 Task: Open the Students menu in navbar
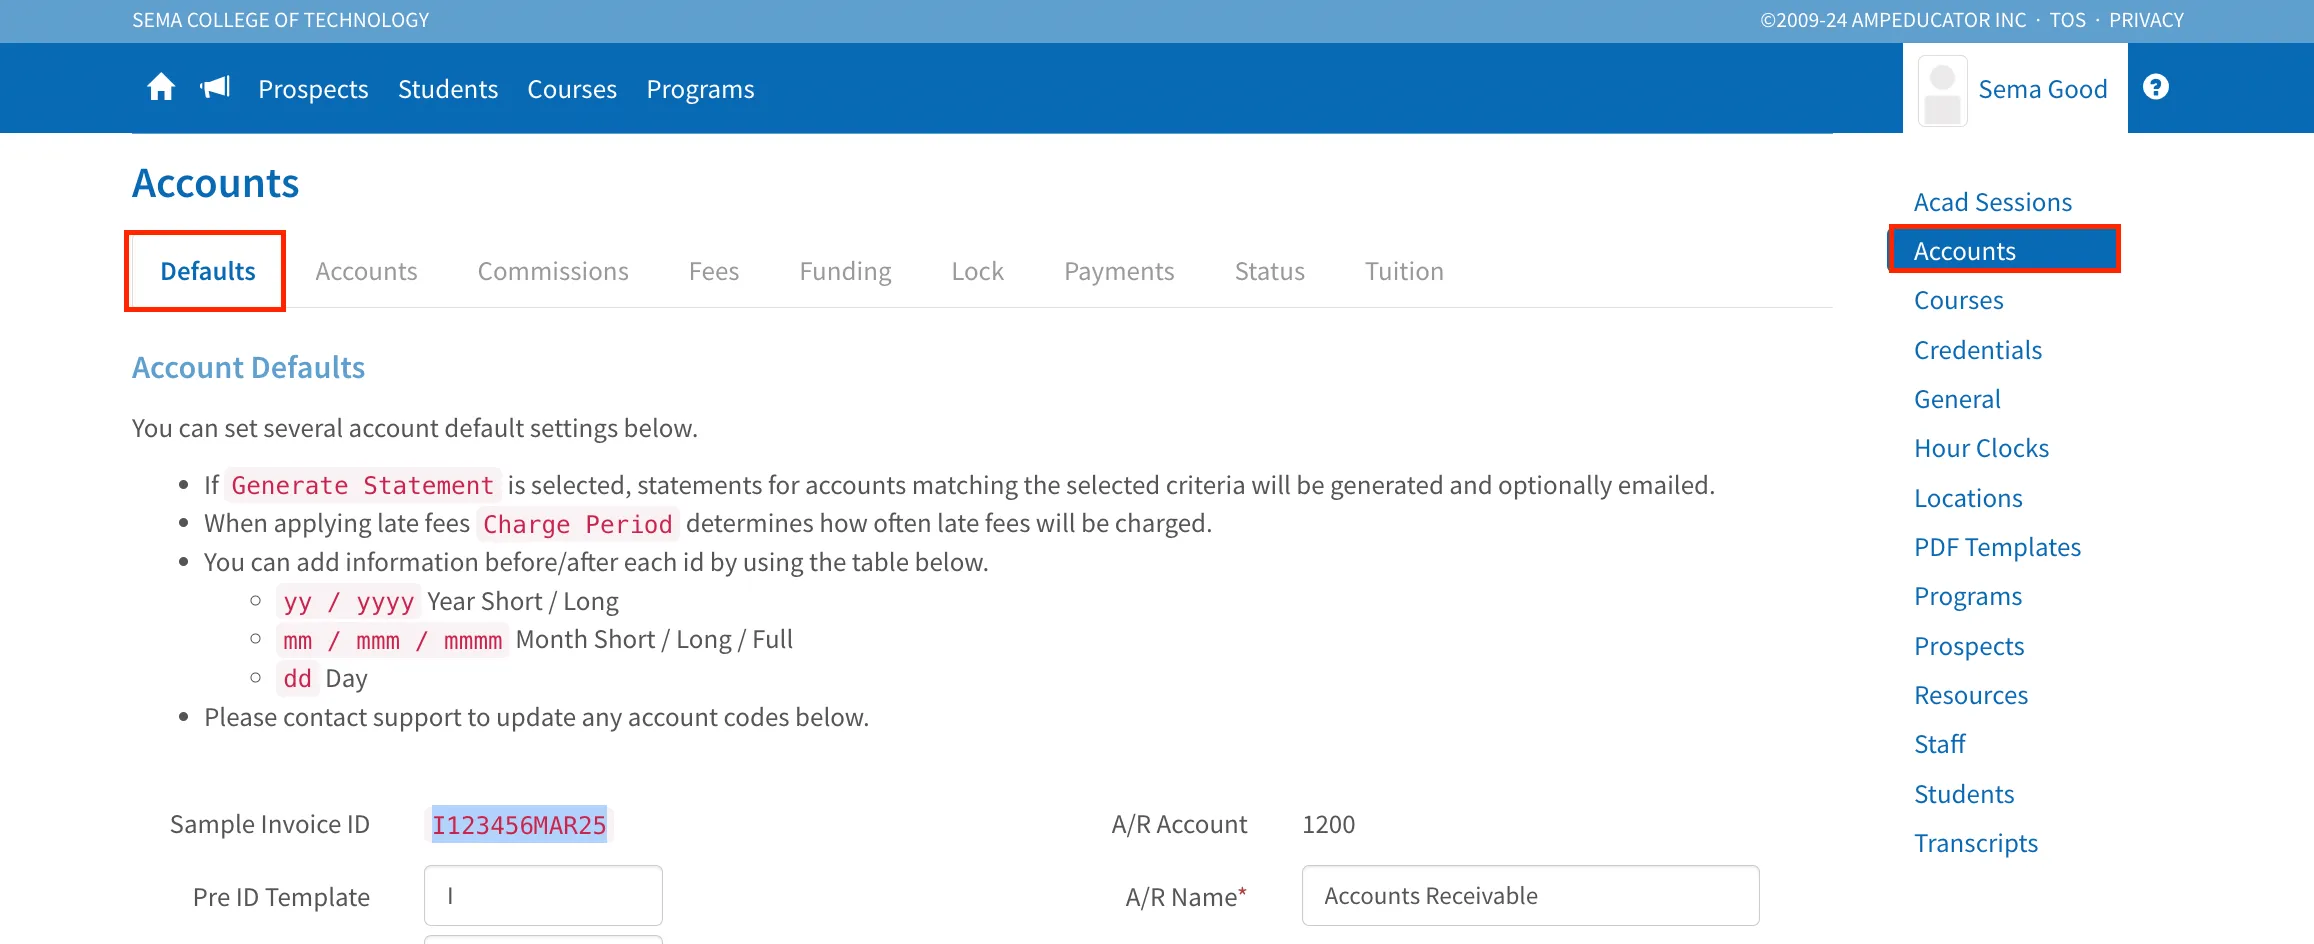[x=448, y=89]
